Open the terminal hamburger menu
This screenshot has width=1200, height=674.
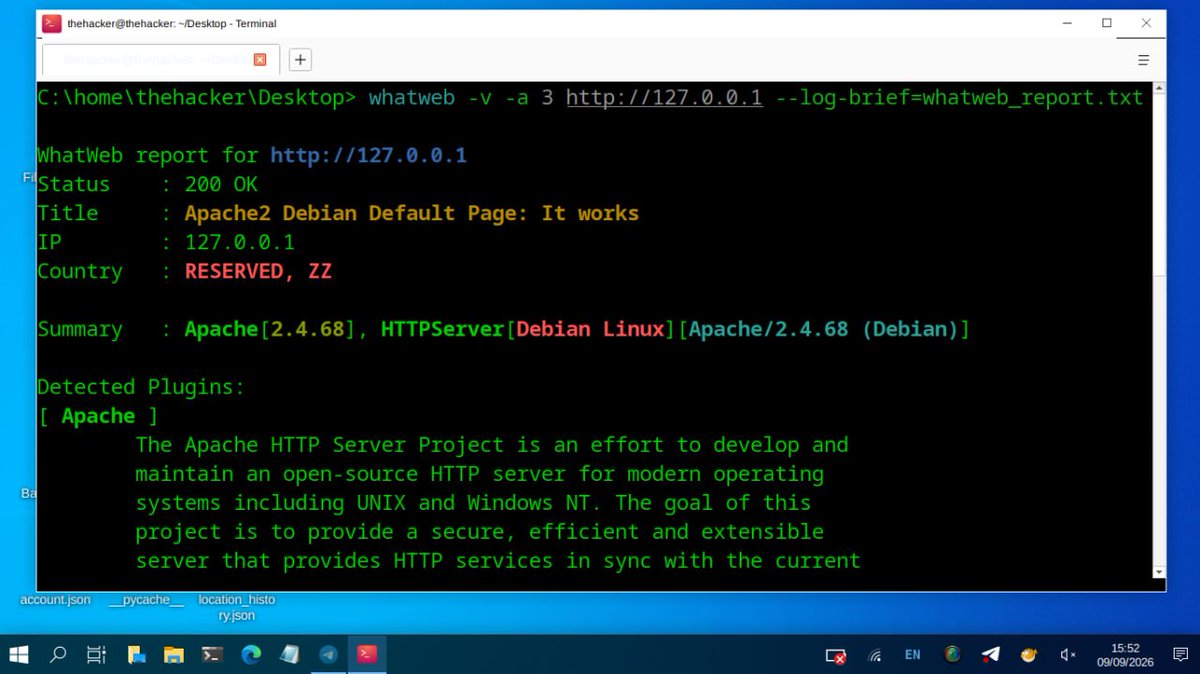1144,60
